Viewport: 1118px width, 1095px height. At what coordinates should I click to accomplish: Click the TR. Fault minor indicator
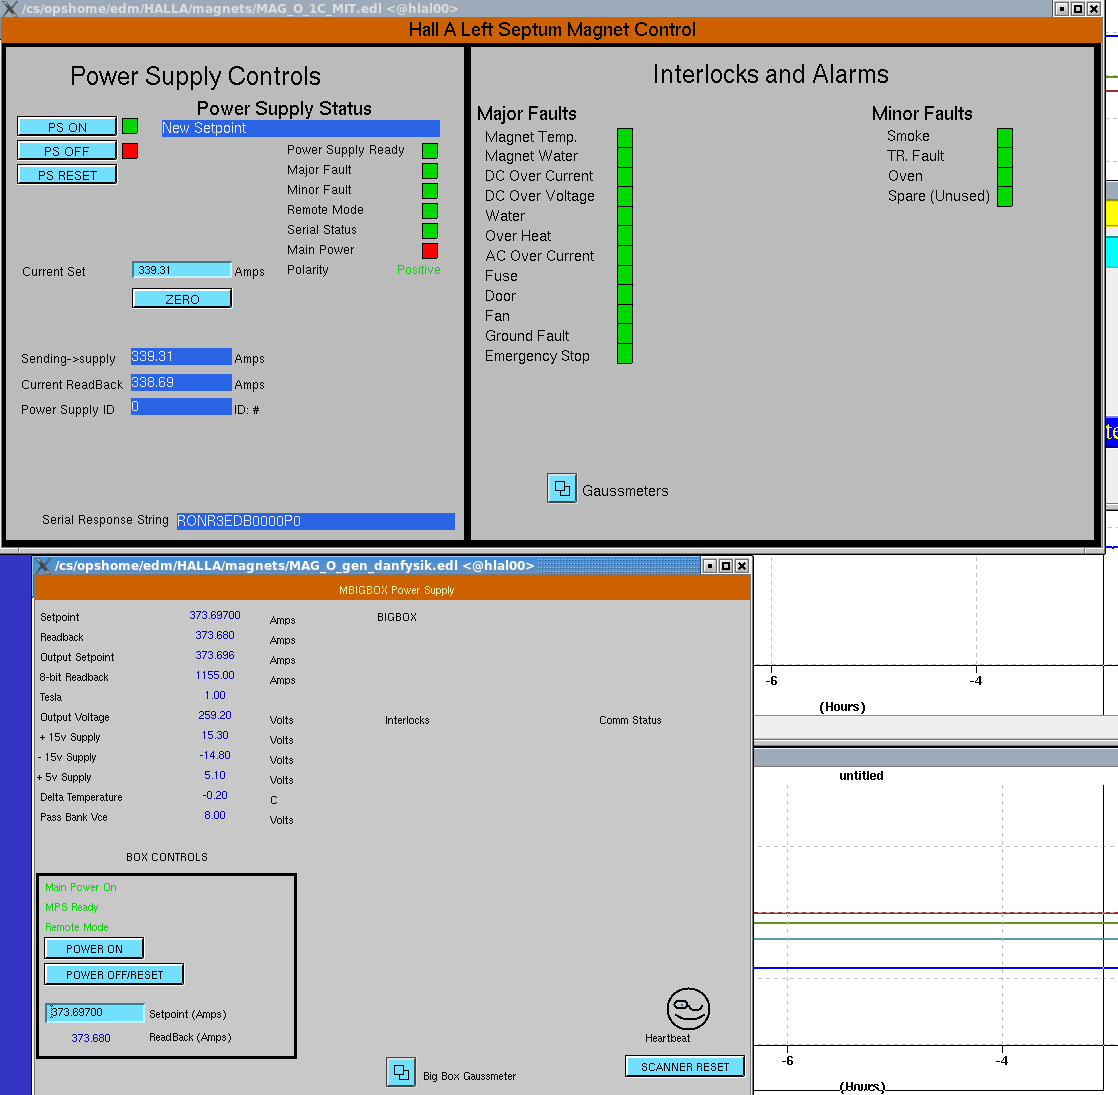pyautogui.click(x=1005, y=158)
